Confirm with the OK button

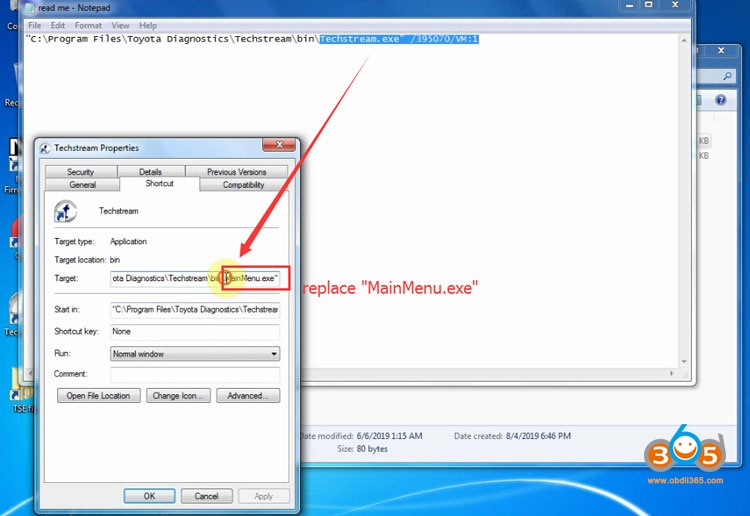pyautogui.click(x=149, y=496)
